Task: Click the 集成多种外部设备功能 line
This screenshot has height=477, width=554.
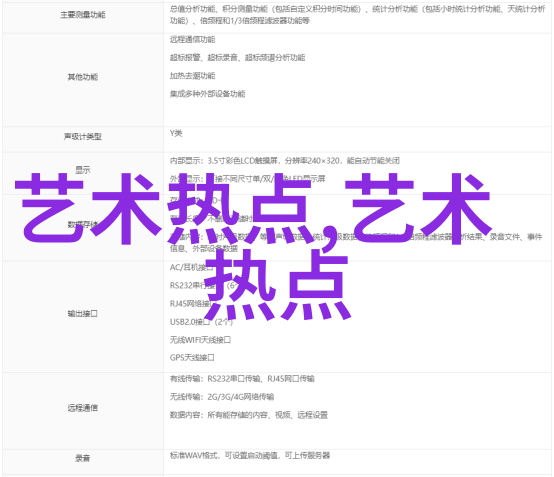Action: pyautogui.click(x=207, y=94)
